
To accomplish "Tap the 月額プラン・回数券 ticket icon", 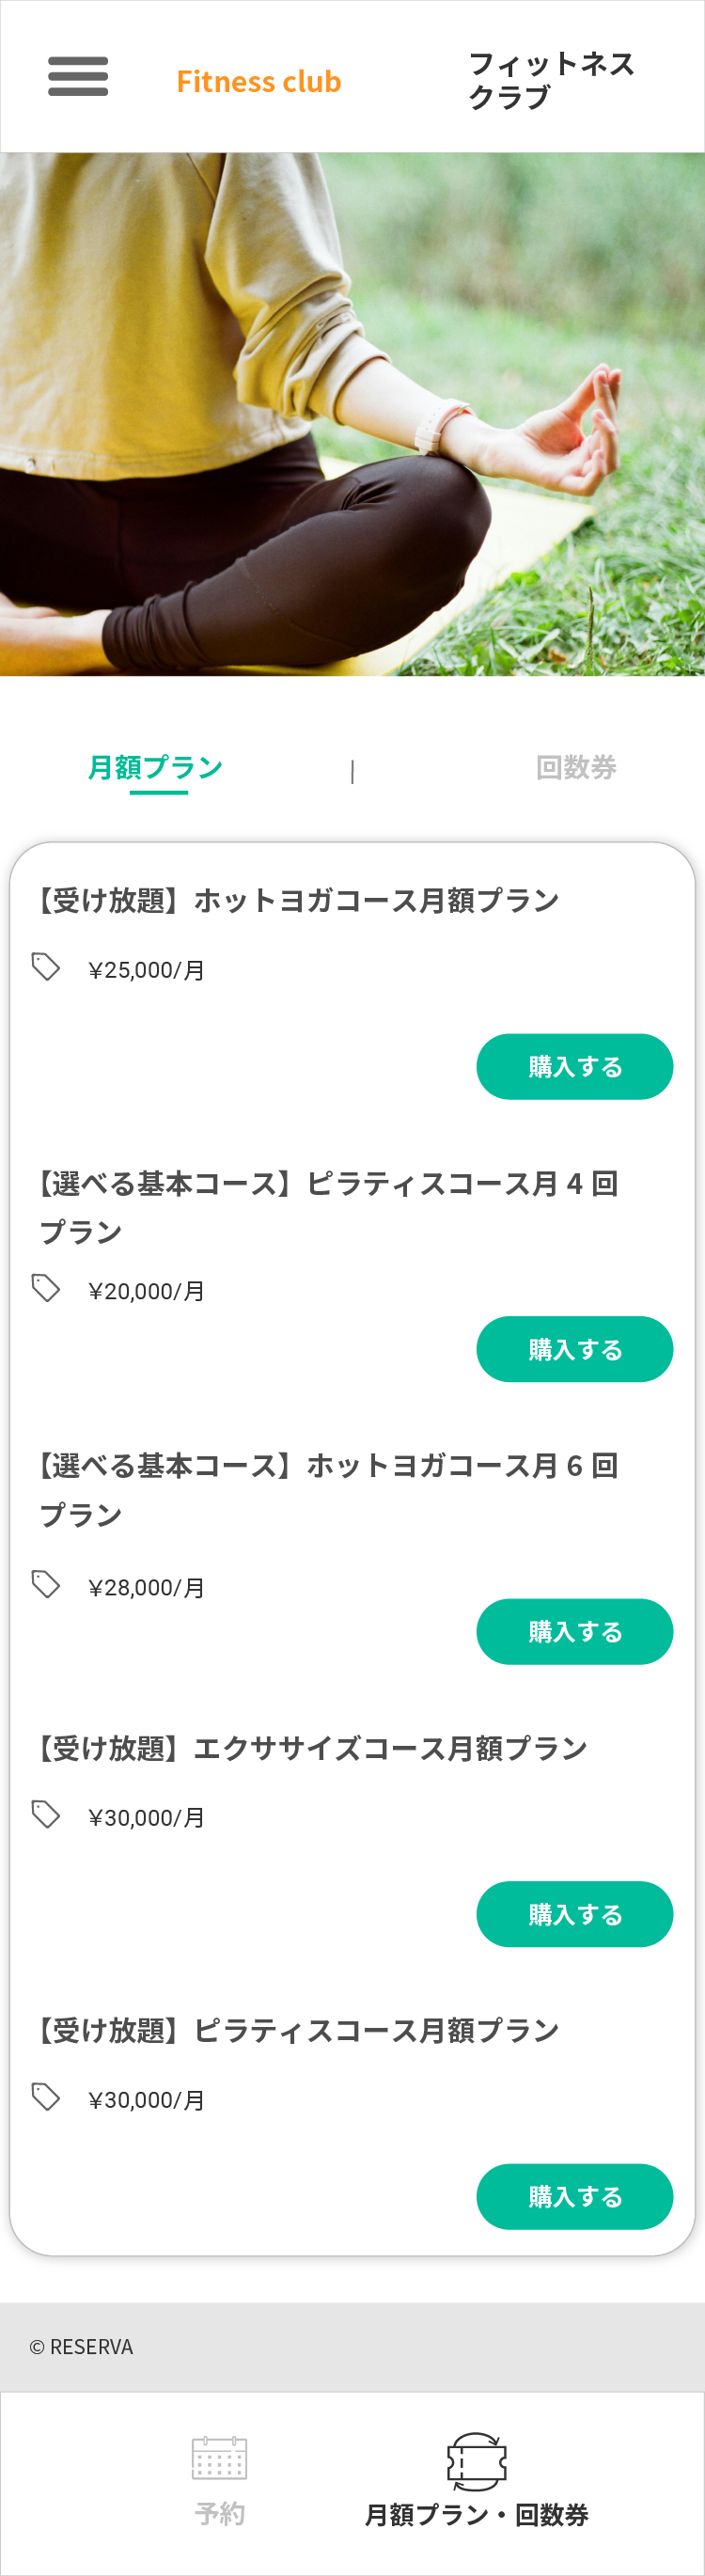I will (x=476, y=2462).
